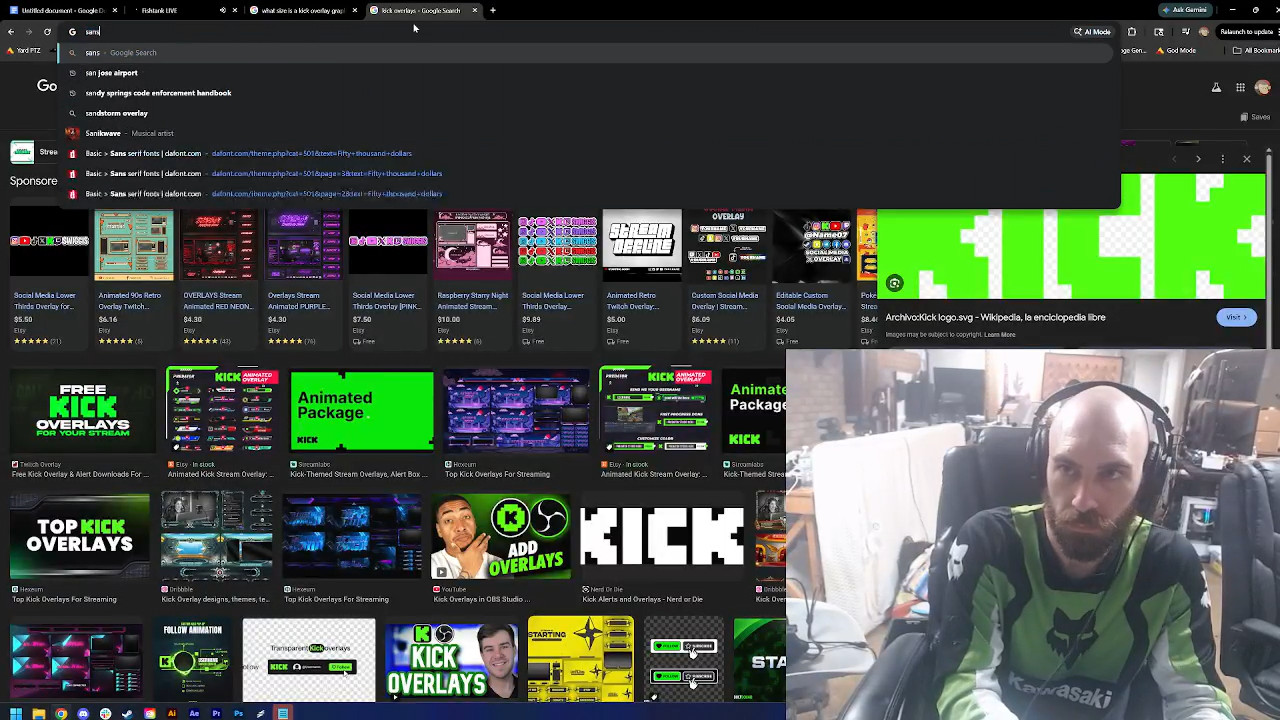The image size is (1280, 720).
Task: Open Steam from the taskbar
Action: click(127, 713)
